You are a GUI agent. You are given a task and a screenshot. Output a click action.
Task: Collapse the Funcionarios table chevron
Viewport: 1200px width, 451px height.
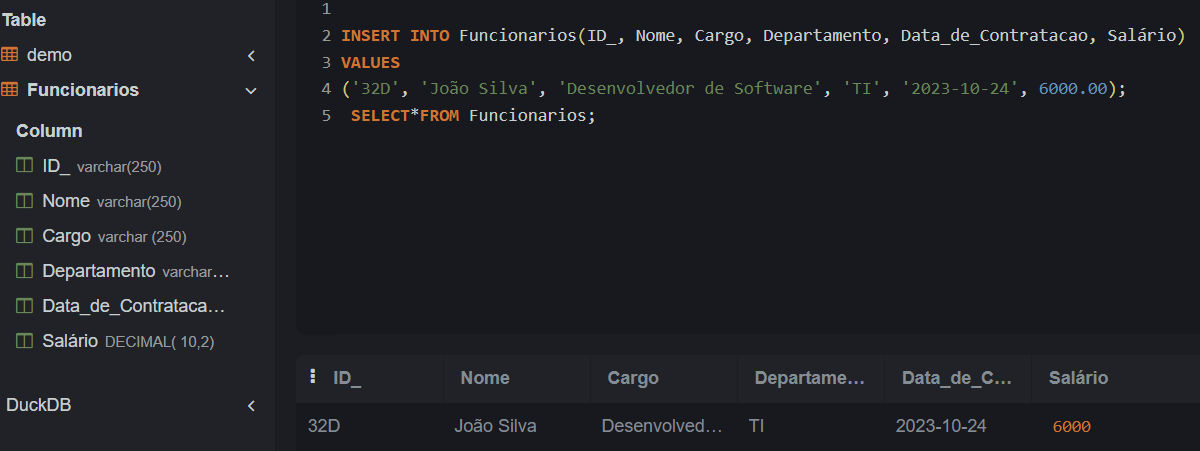point(251,90)
